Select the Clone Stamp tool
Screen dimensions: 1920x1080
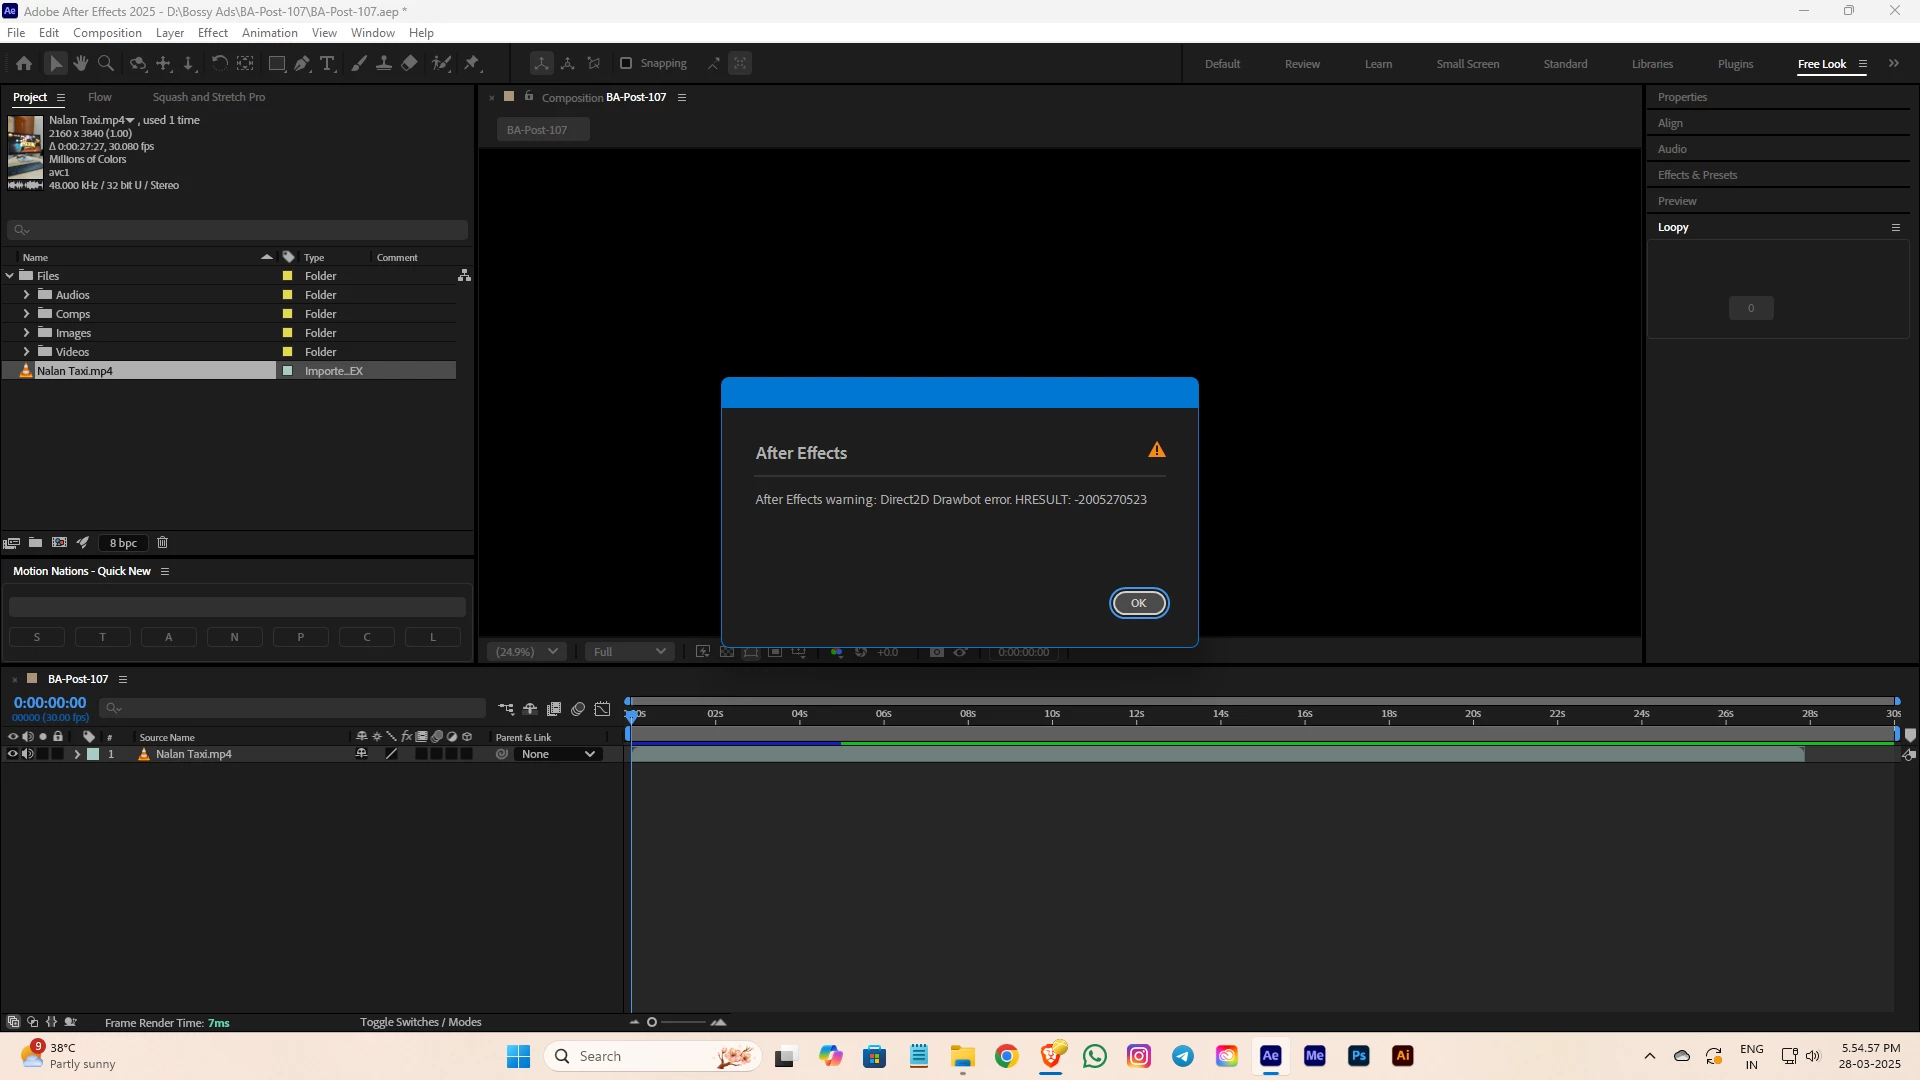tap(384, 63)
